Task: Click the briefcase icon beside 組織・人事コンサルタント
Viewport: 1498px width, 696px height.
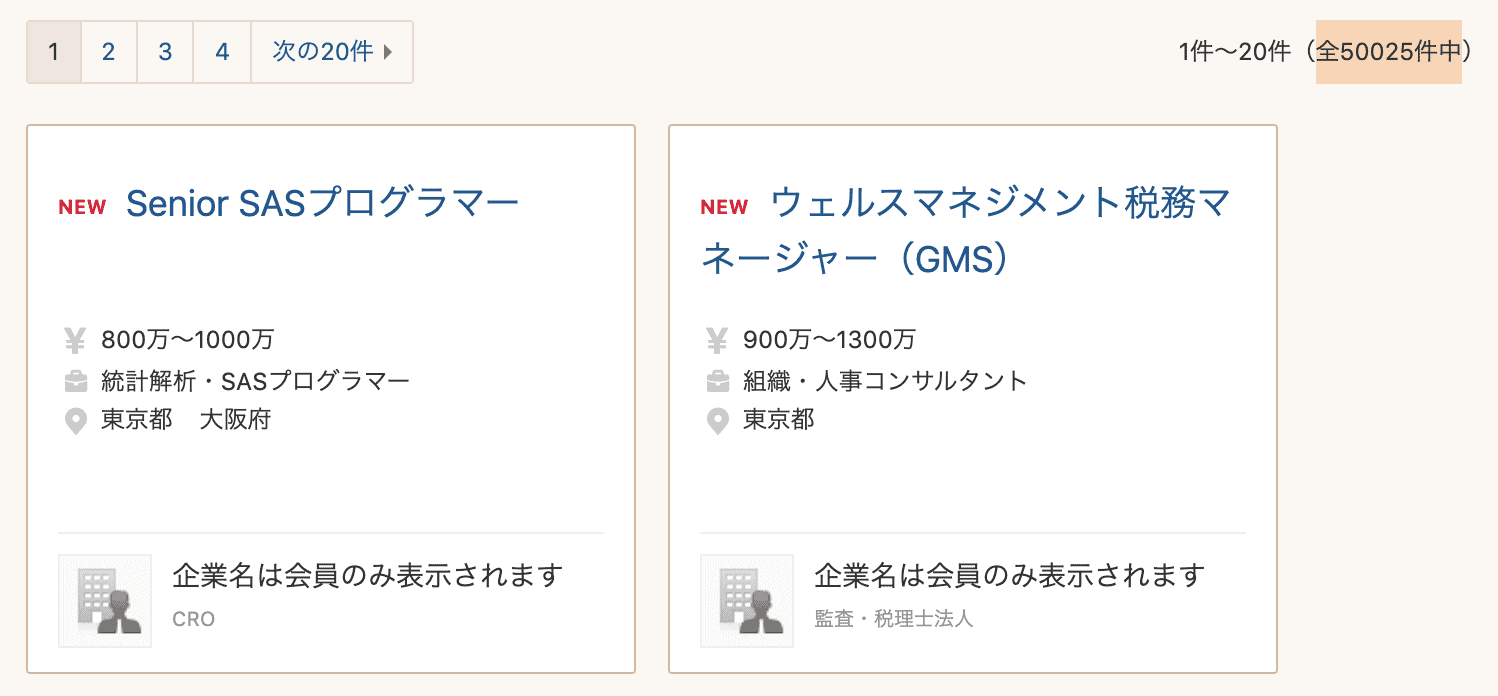Action: pos(716,381)
